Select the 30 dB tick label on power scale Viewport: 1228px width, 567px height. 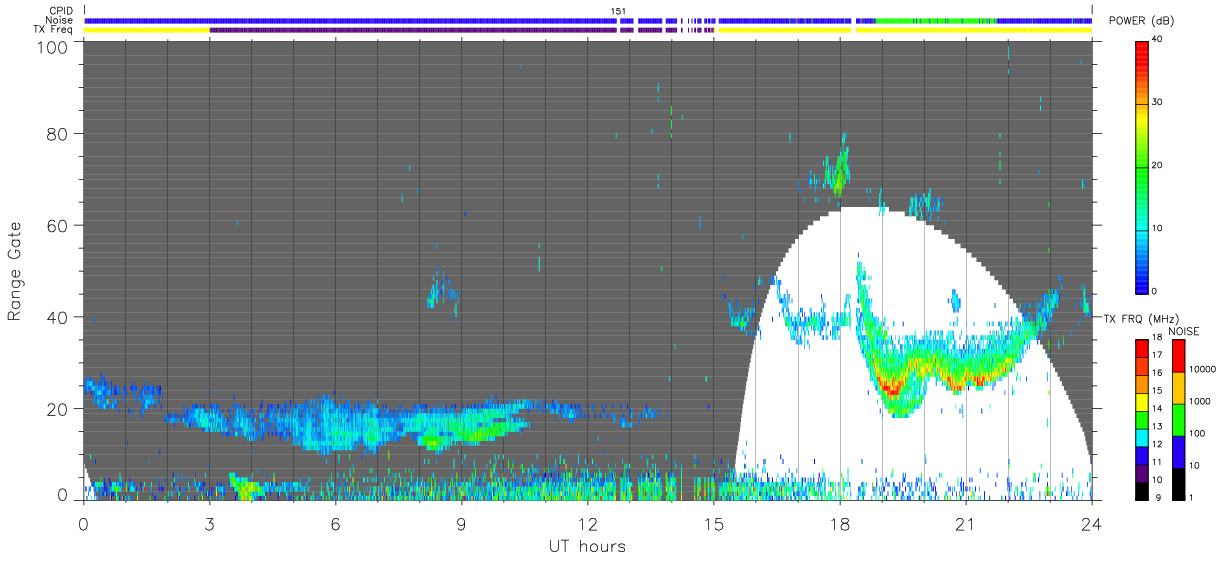1157,102
